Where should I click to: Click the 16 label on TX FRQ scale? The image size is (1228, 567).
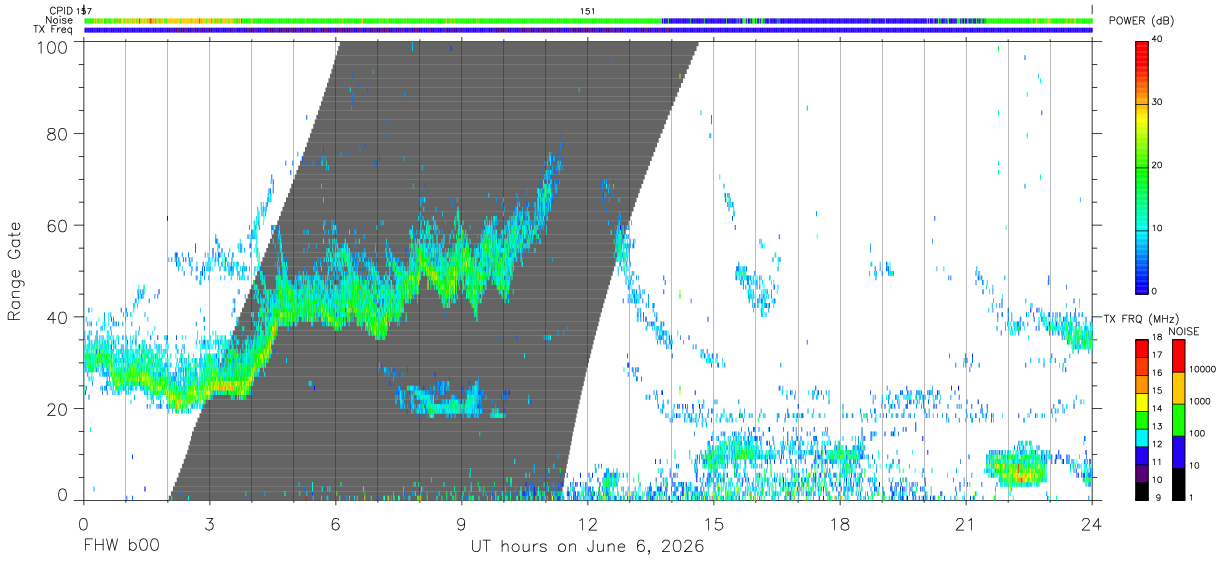tap(1157, 373)
